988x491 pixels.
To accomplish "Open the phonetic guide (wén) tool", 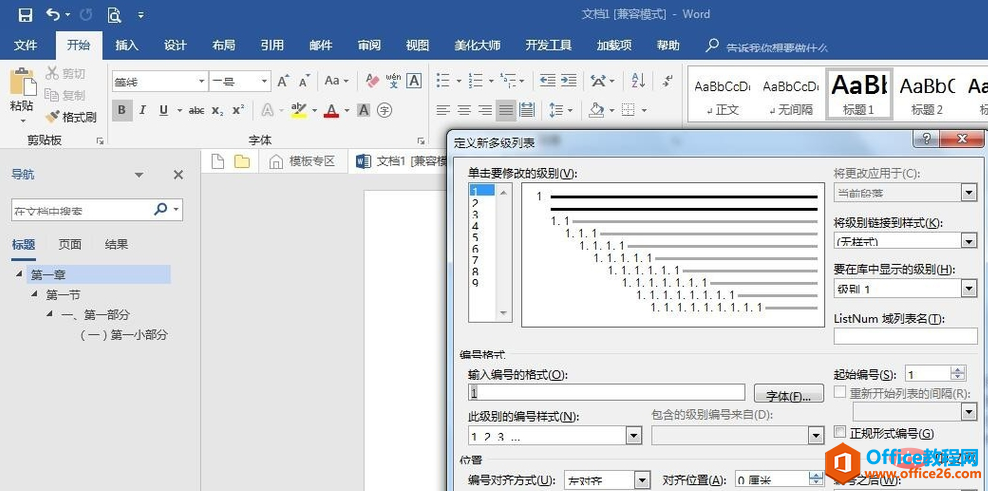I will 393,81.
